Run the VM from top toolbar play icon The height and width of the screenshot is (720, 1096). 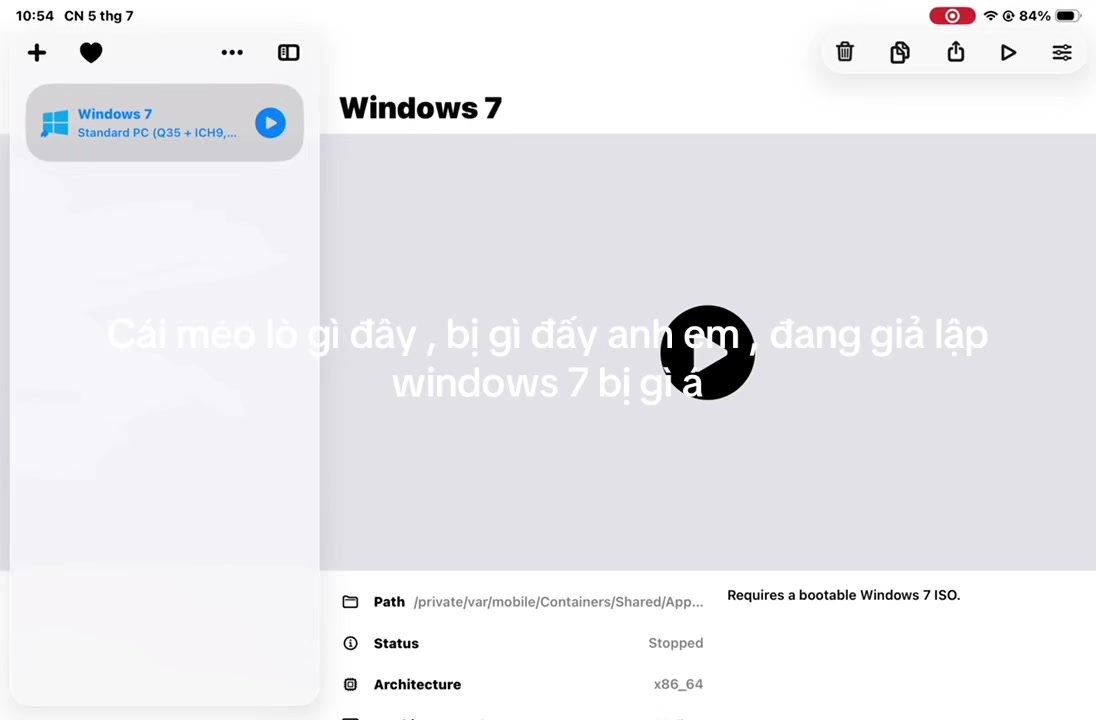1008,52
